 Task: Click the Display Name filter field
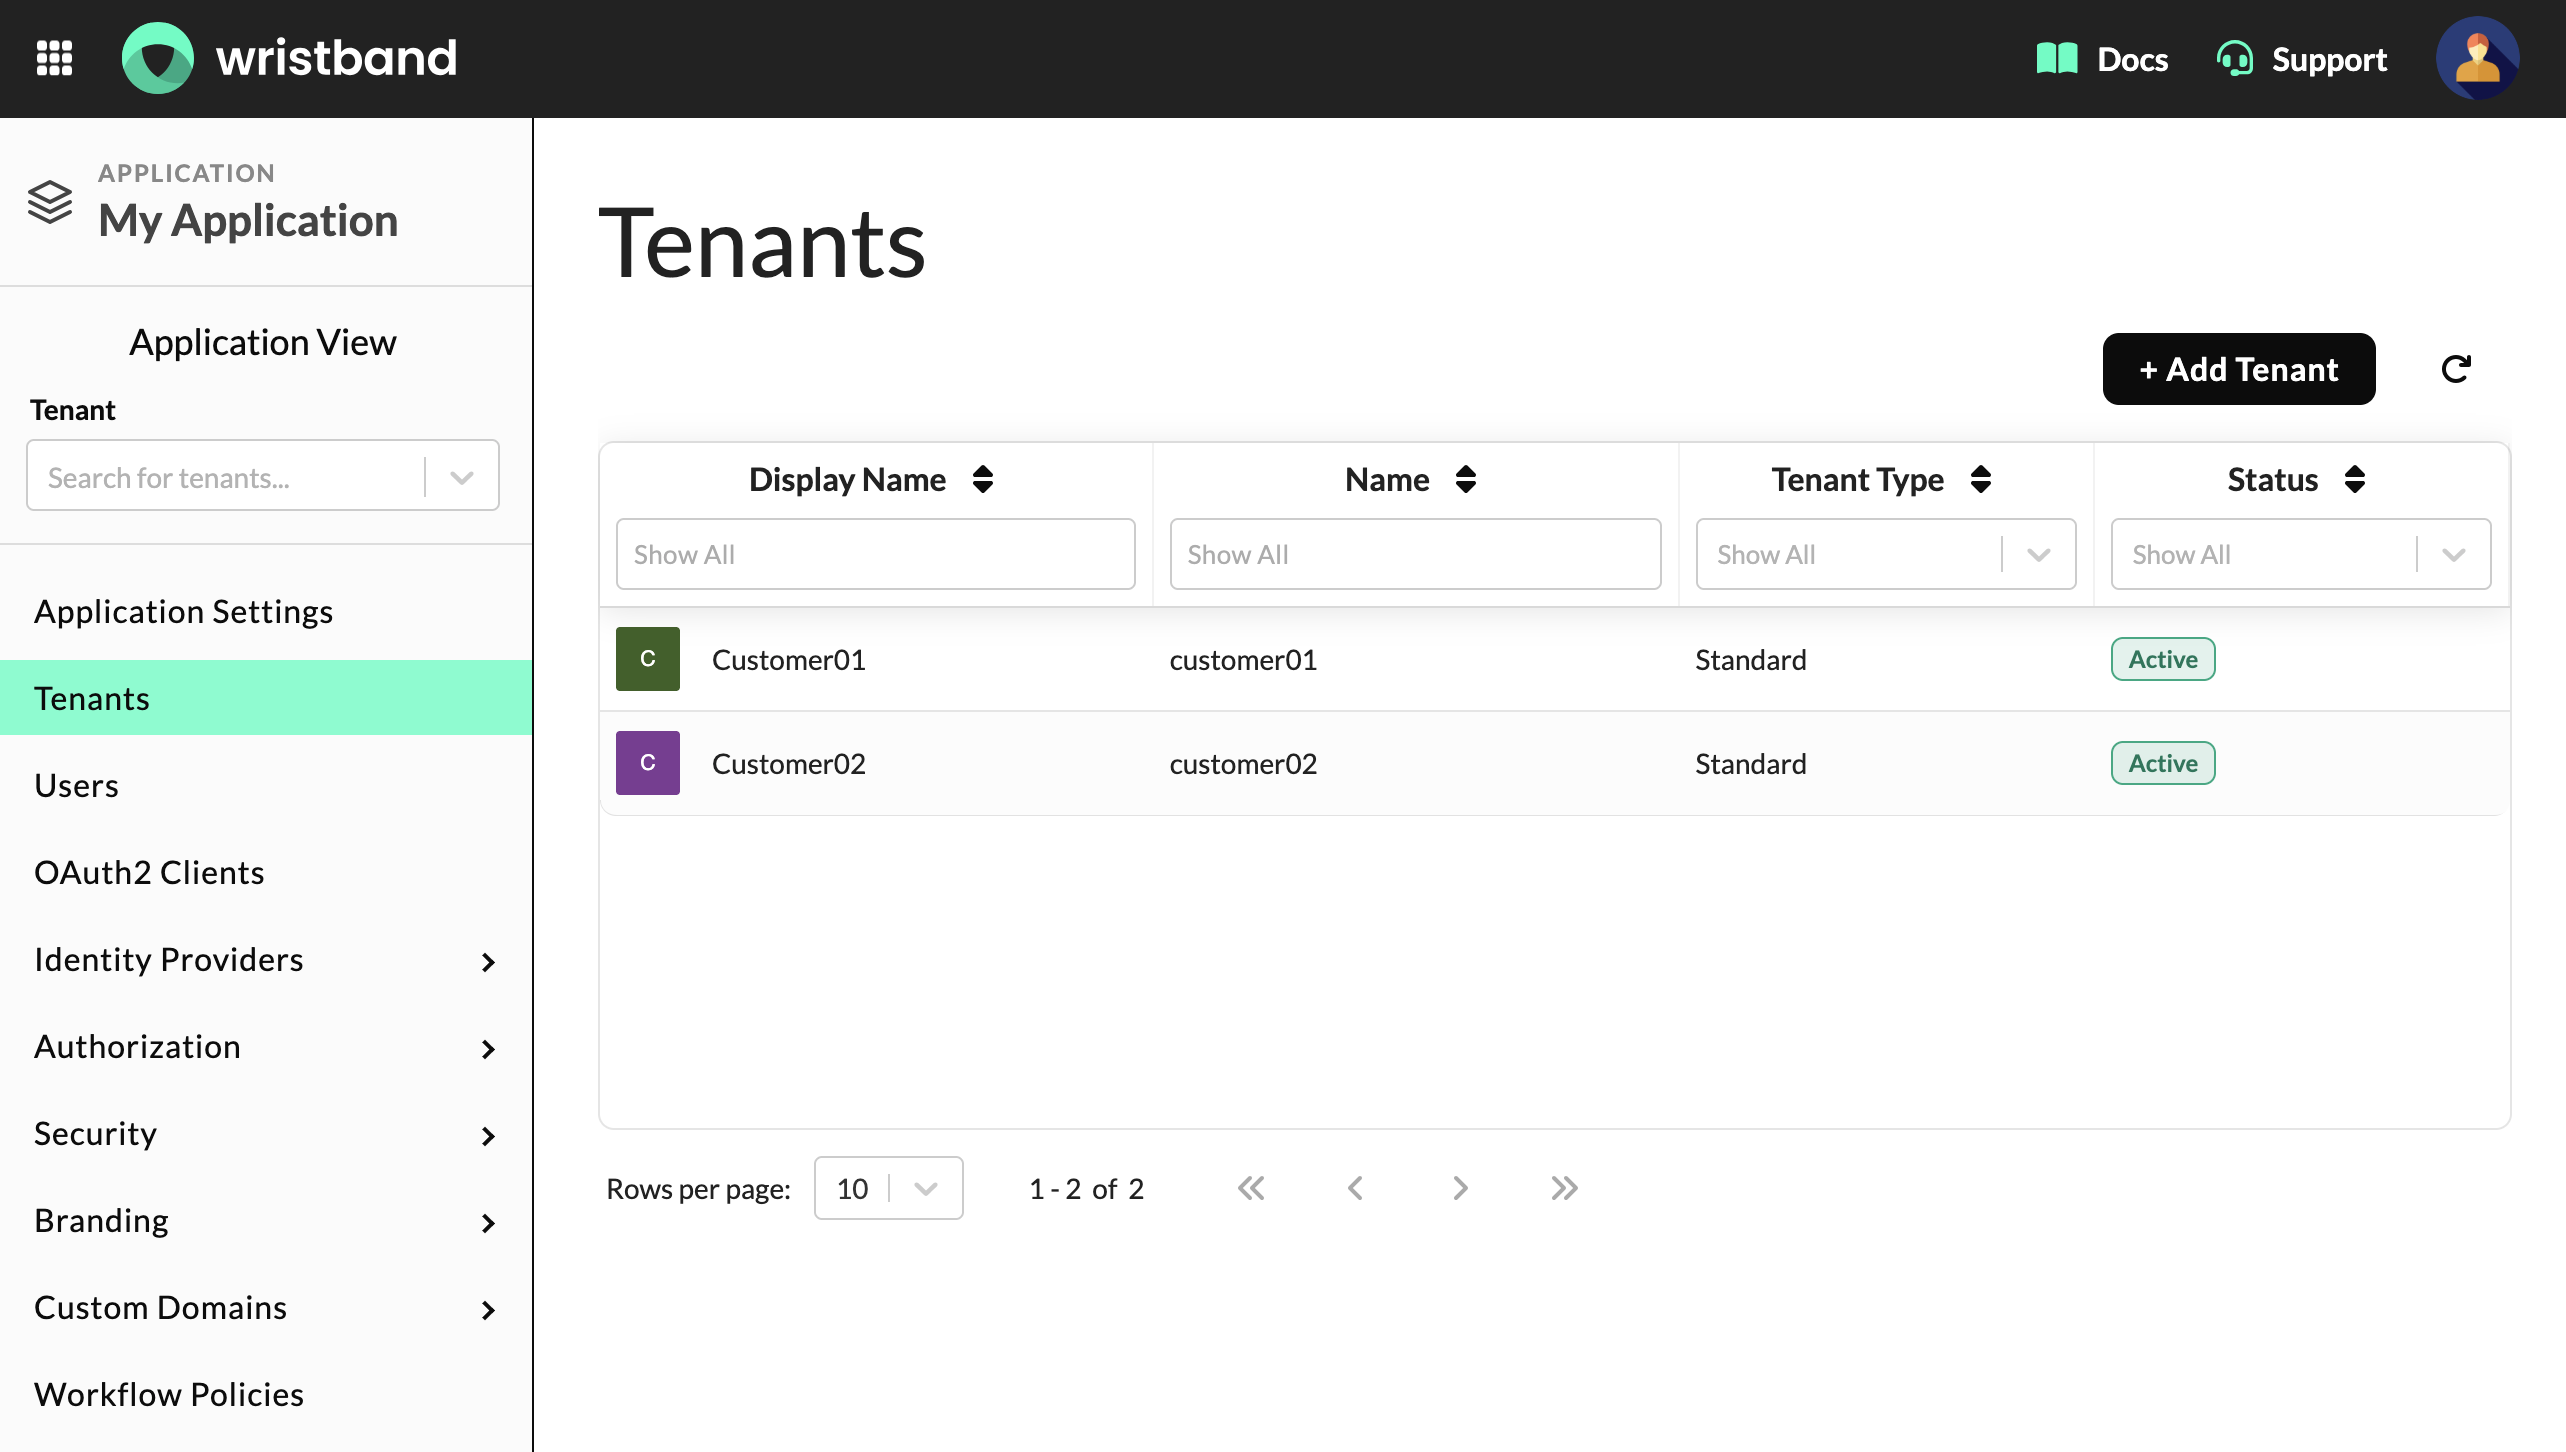[x=876, y=554]
